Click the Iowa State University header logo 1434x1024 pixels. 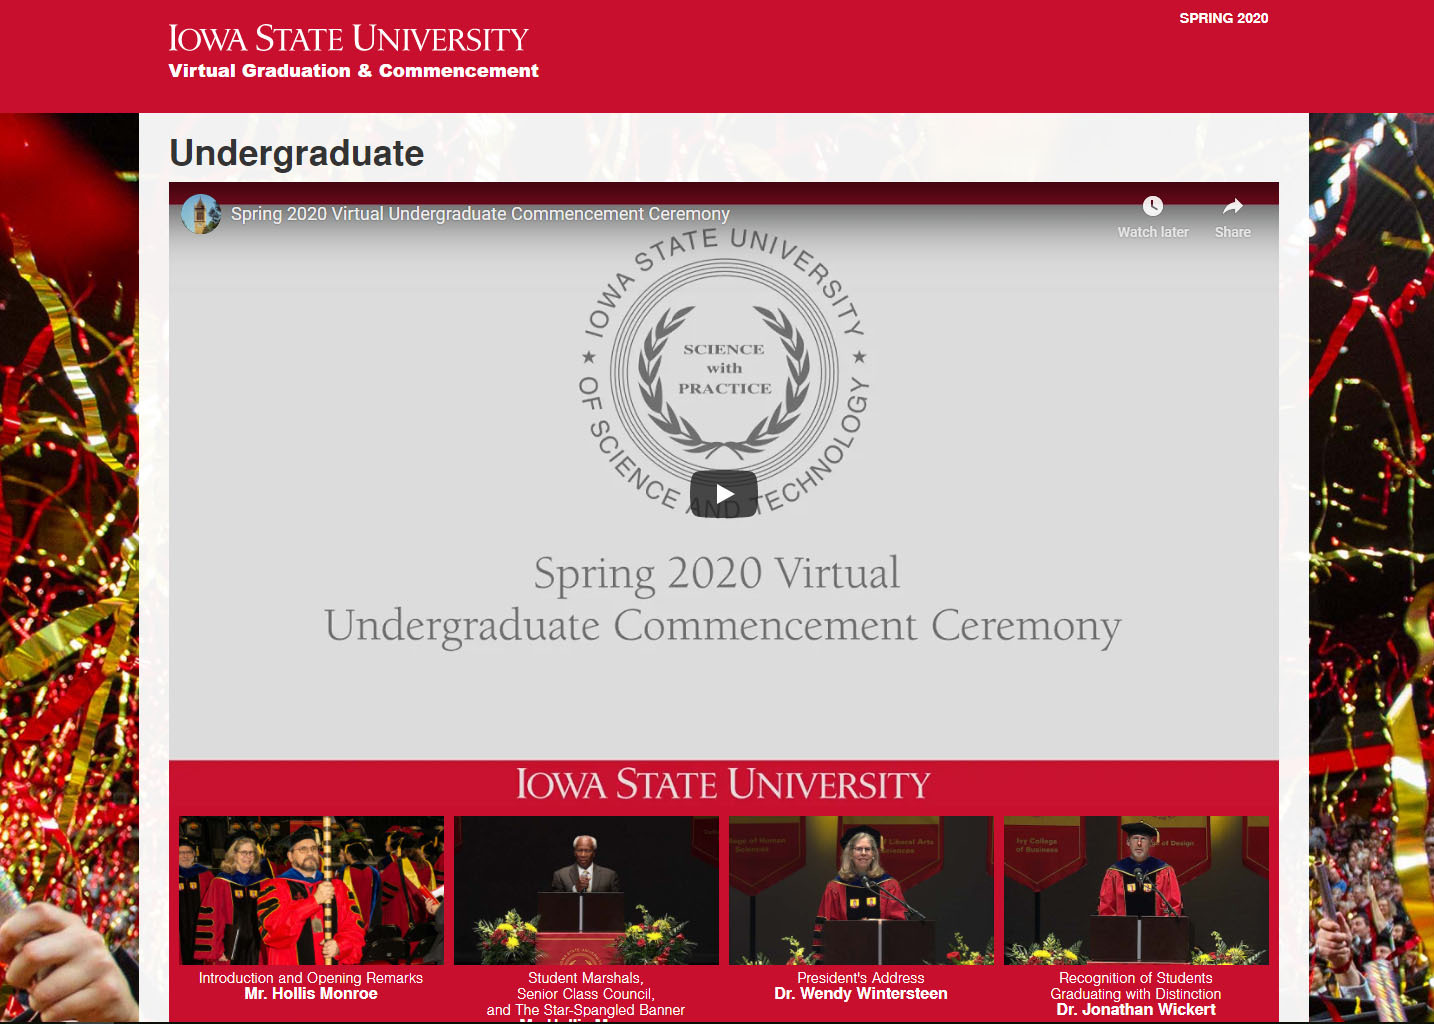click(x=348, y=39)
